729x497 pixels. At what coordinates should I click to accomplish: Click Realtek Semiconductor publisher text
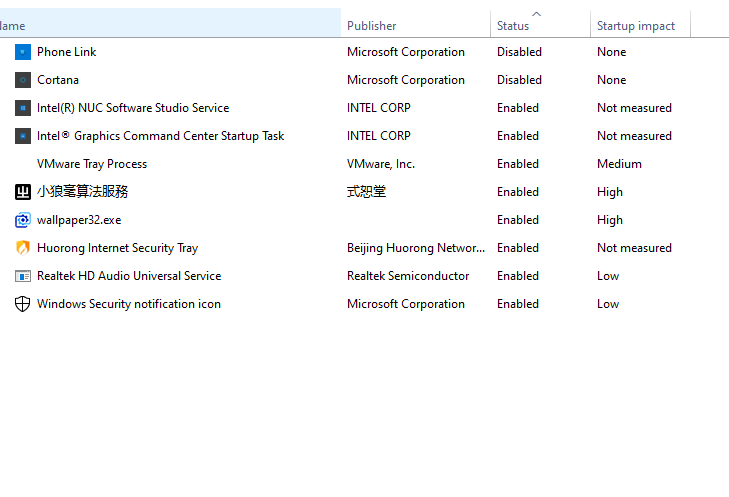pyautogui.click(x=408, y=276)
